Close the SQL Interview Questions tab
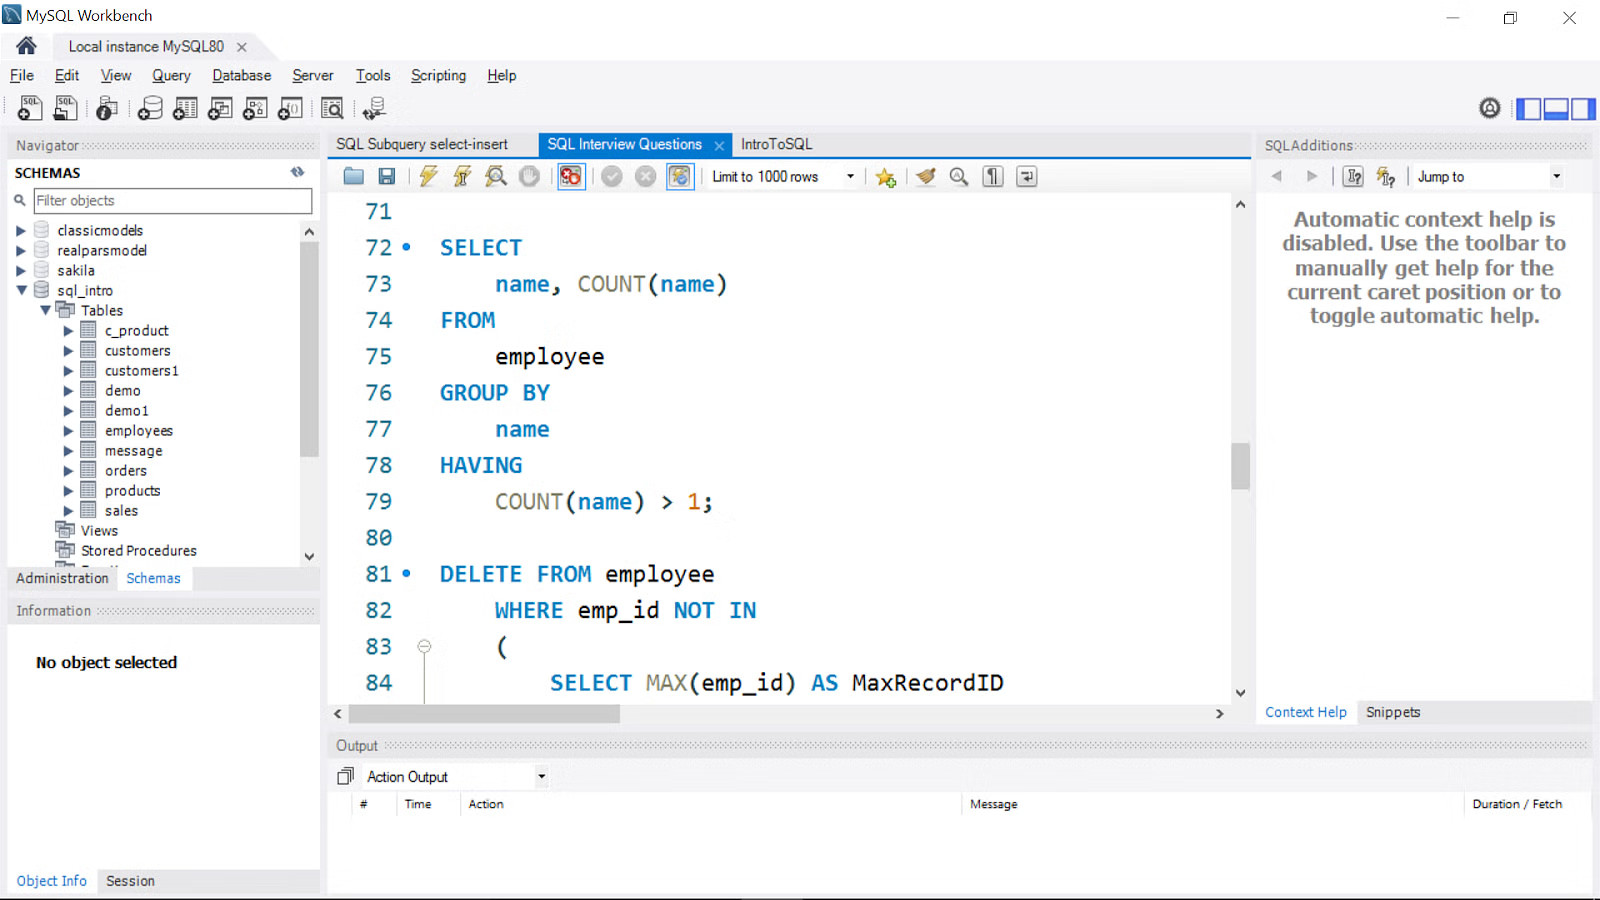 coord(719,146)
